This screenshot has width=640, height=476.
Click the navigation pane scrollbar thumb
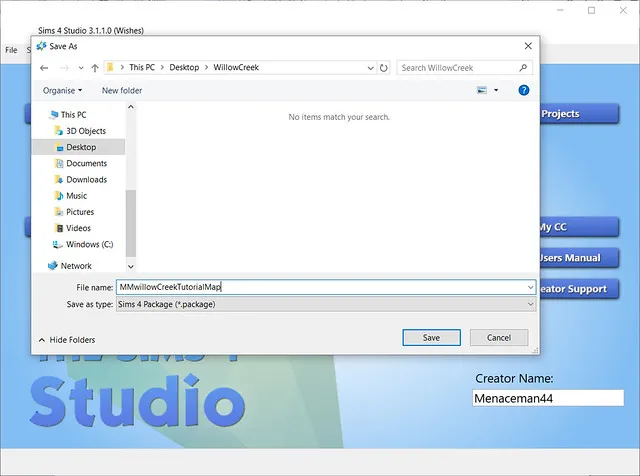click(x=131, y=223)
